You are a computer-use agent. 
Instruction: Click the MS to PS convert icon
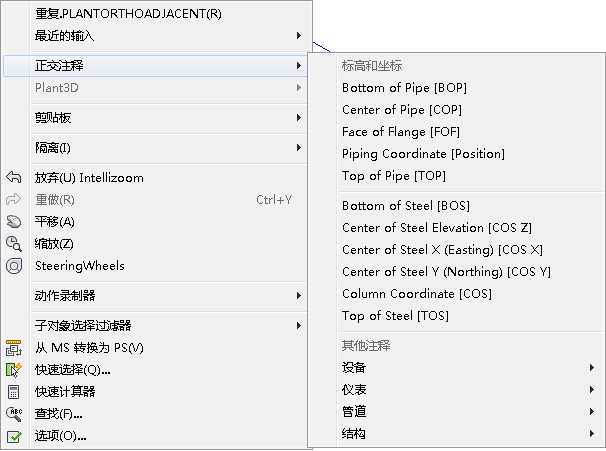click(14, 347)
